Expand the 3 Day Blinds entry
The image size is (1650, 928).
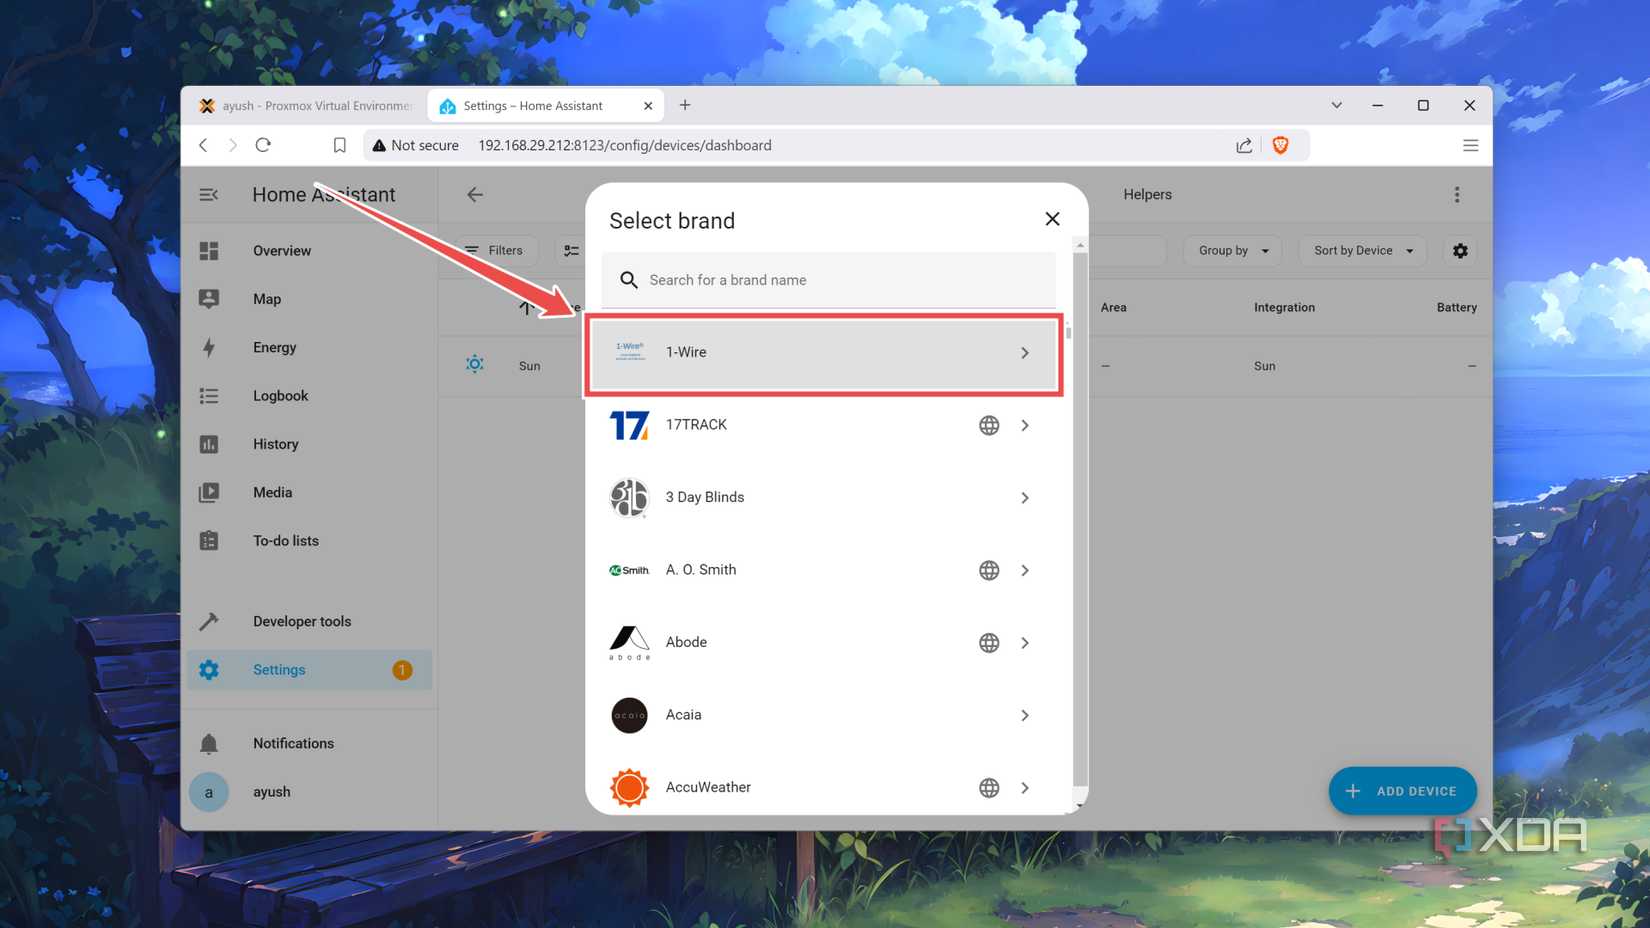click(x=1025, y=498)
